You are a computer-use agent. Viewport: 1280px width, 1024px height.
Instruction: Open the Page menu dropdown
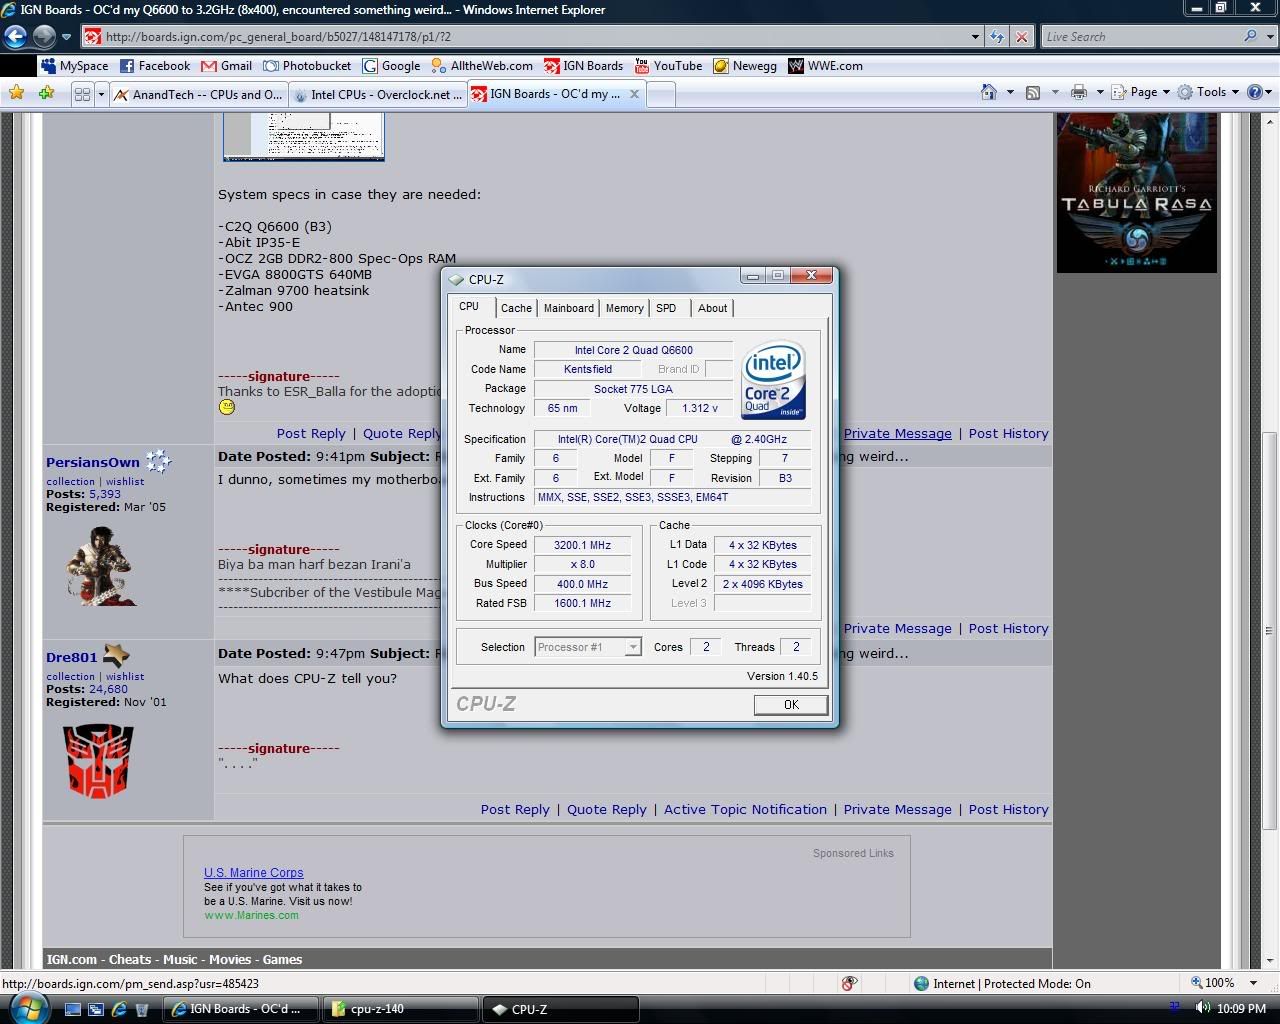[1142, 92]
